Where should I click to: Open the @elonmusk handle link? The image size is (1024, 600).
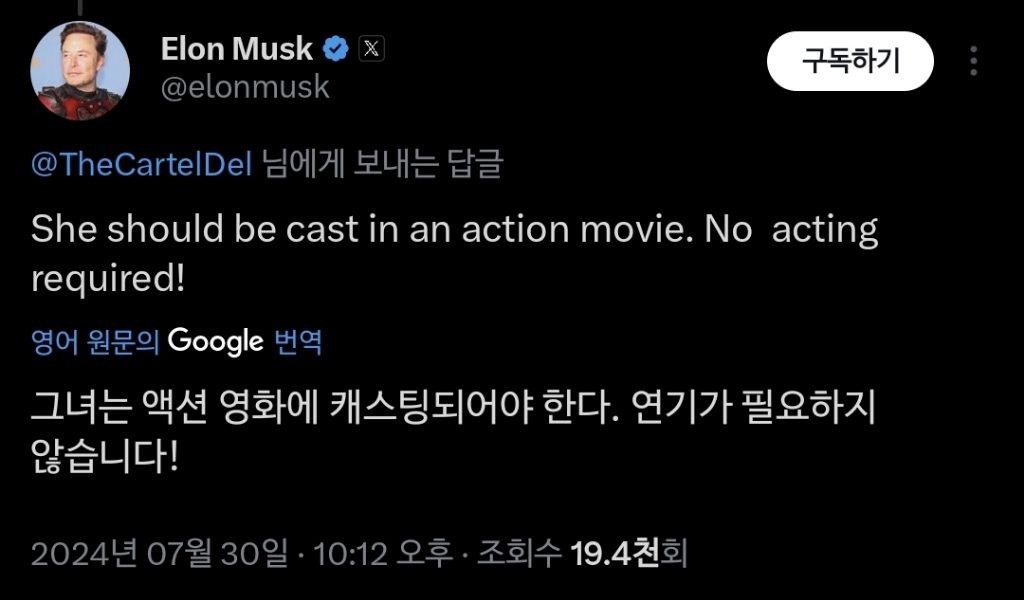245,87
